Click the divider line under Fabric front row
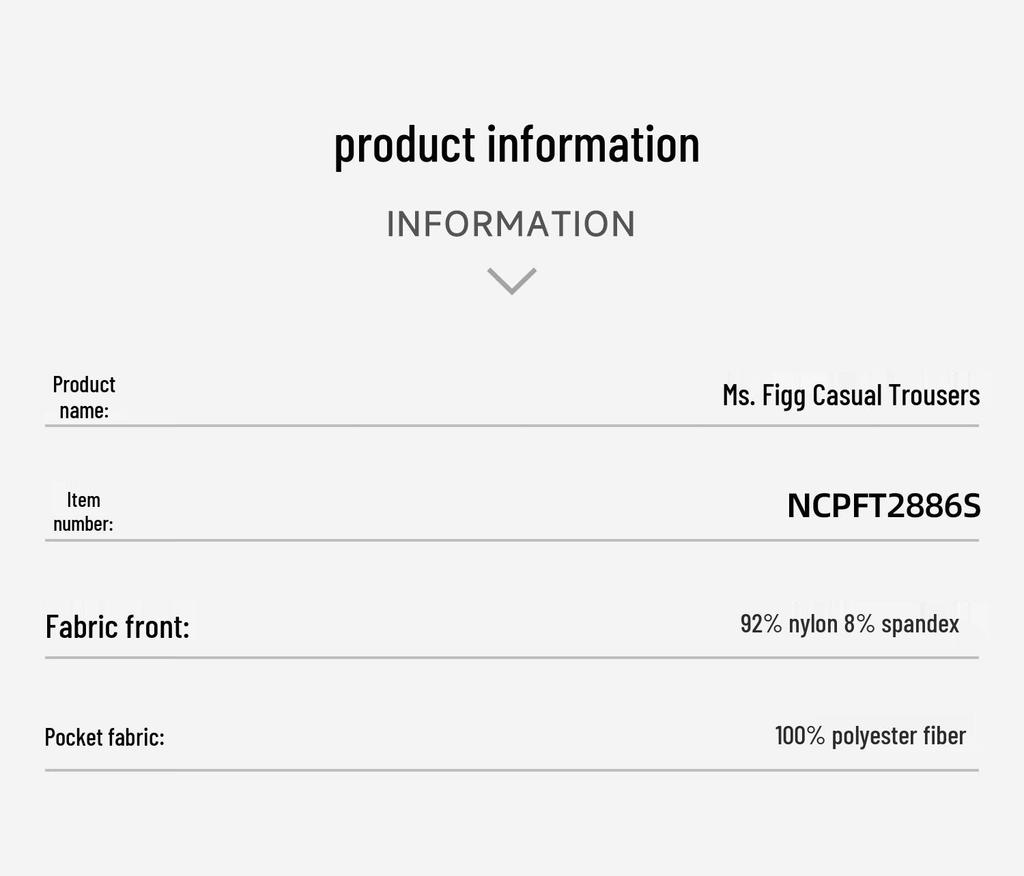The image size is (1024, 876). pyautogui.click(x=511, y=658)
